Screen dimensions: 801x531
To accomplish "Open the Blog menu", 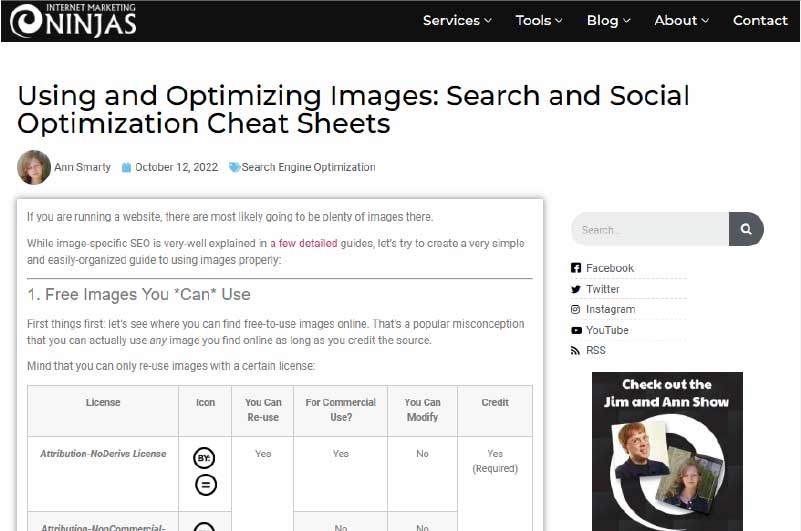I will (x=602, y=20).
